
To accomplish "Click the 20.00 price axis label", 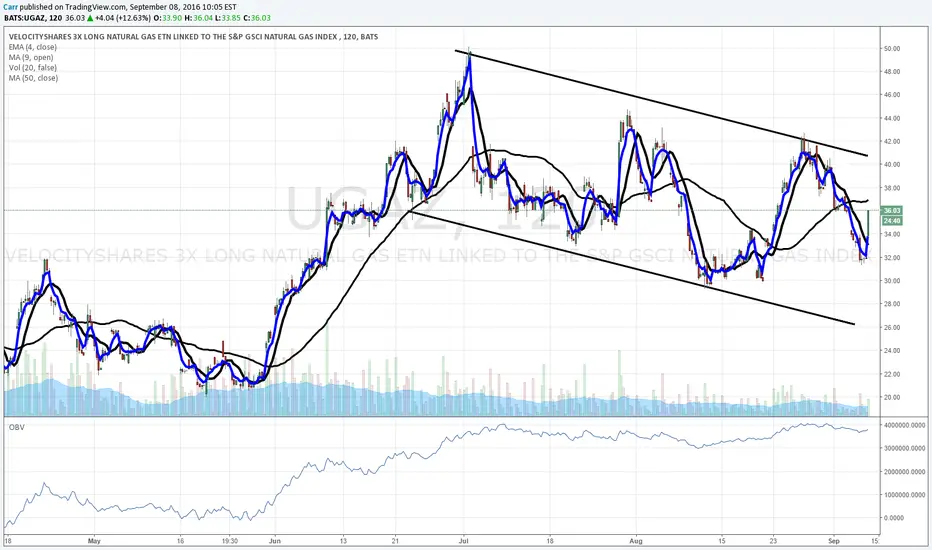I will pyautogui.click(x=892, y=398).
